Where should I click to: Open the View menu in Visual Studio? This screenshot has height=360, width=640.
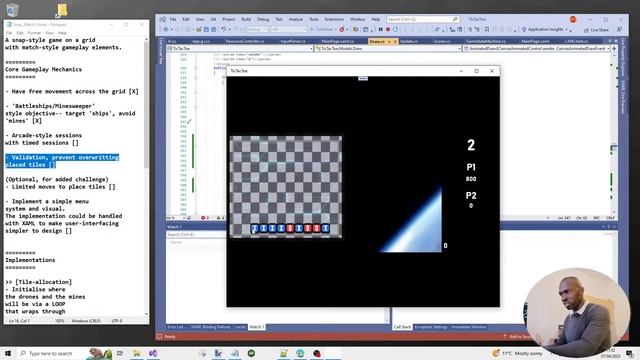coord(200,19)
